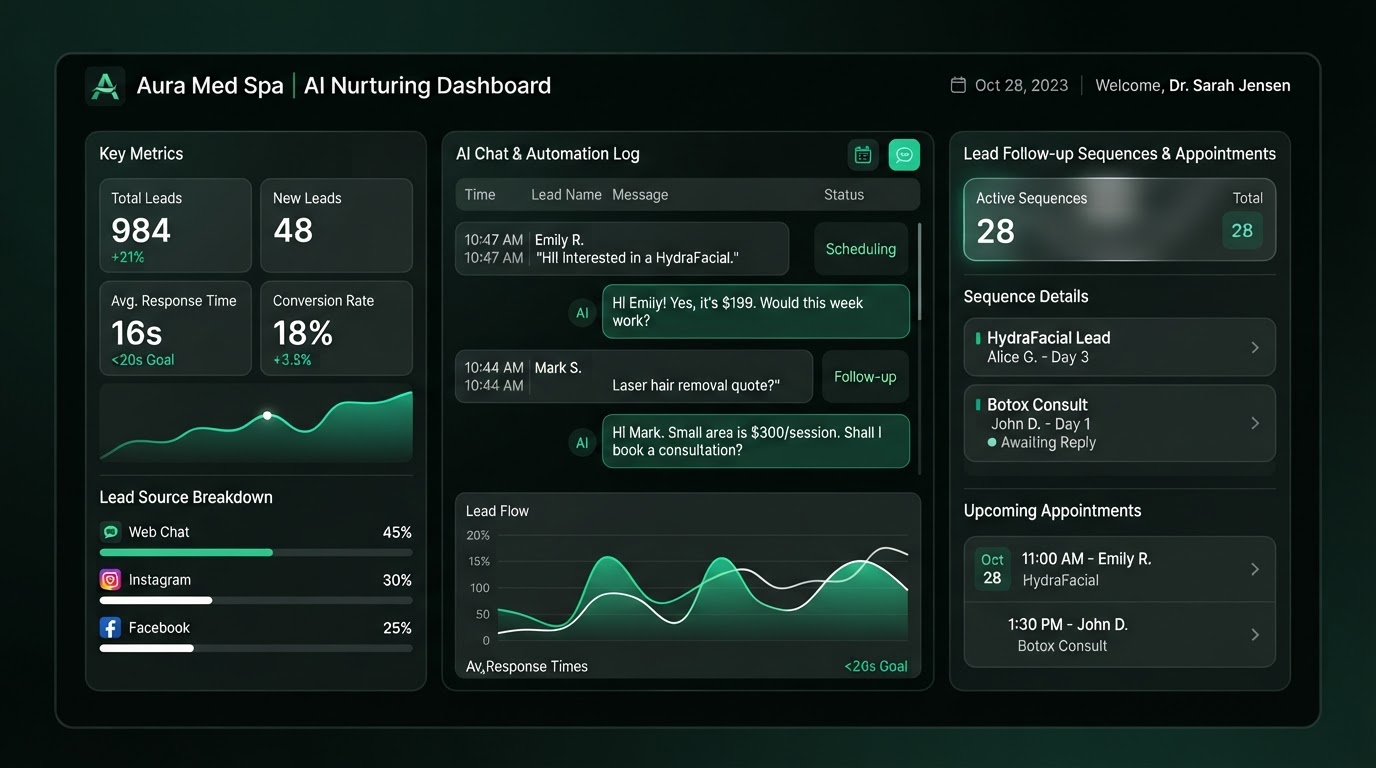Select Emily R.'s HydraFacial message row

click(x=622, y=249)
